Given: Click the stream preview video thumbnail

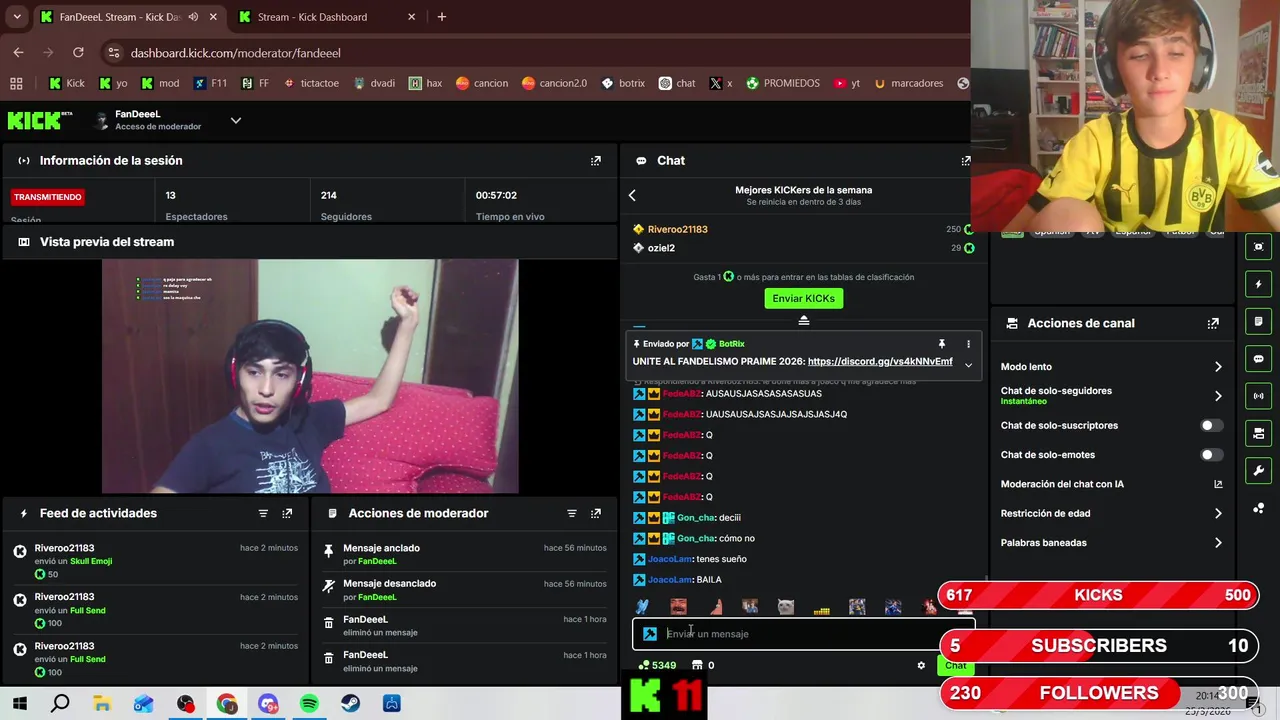Looking at the screenshot, I should (x=310, y=377).
